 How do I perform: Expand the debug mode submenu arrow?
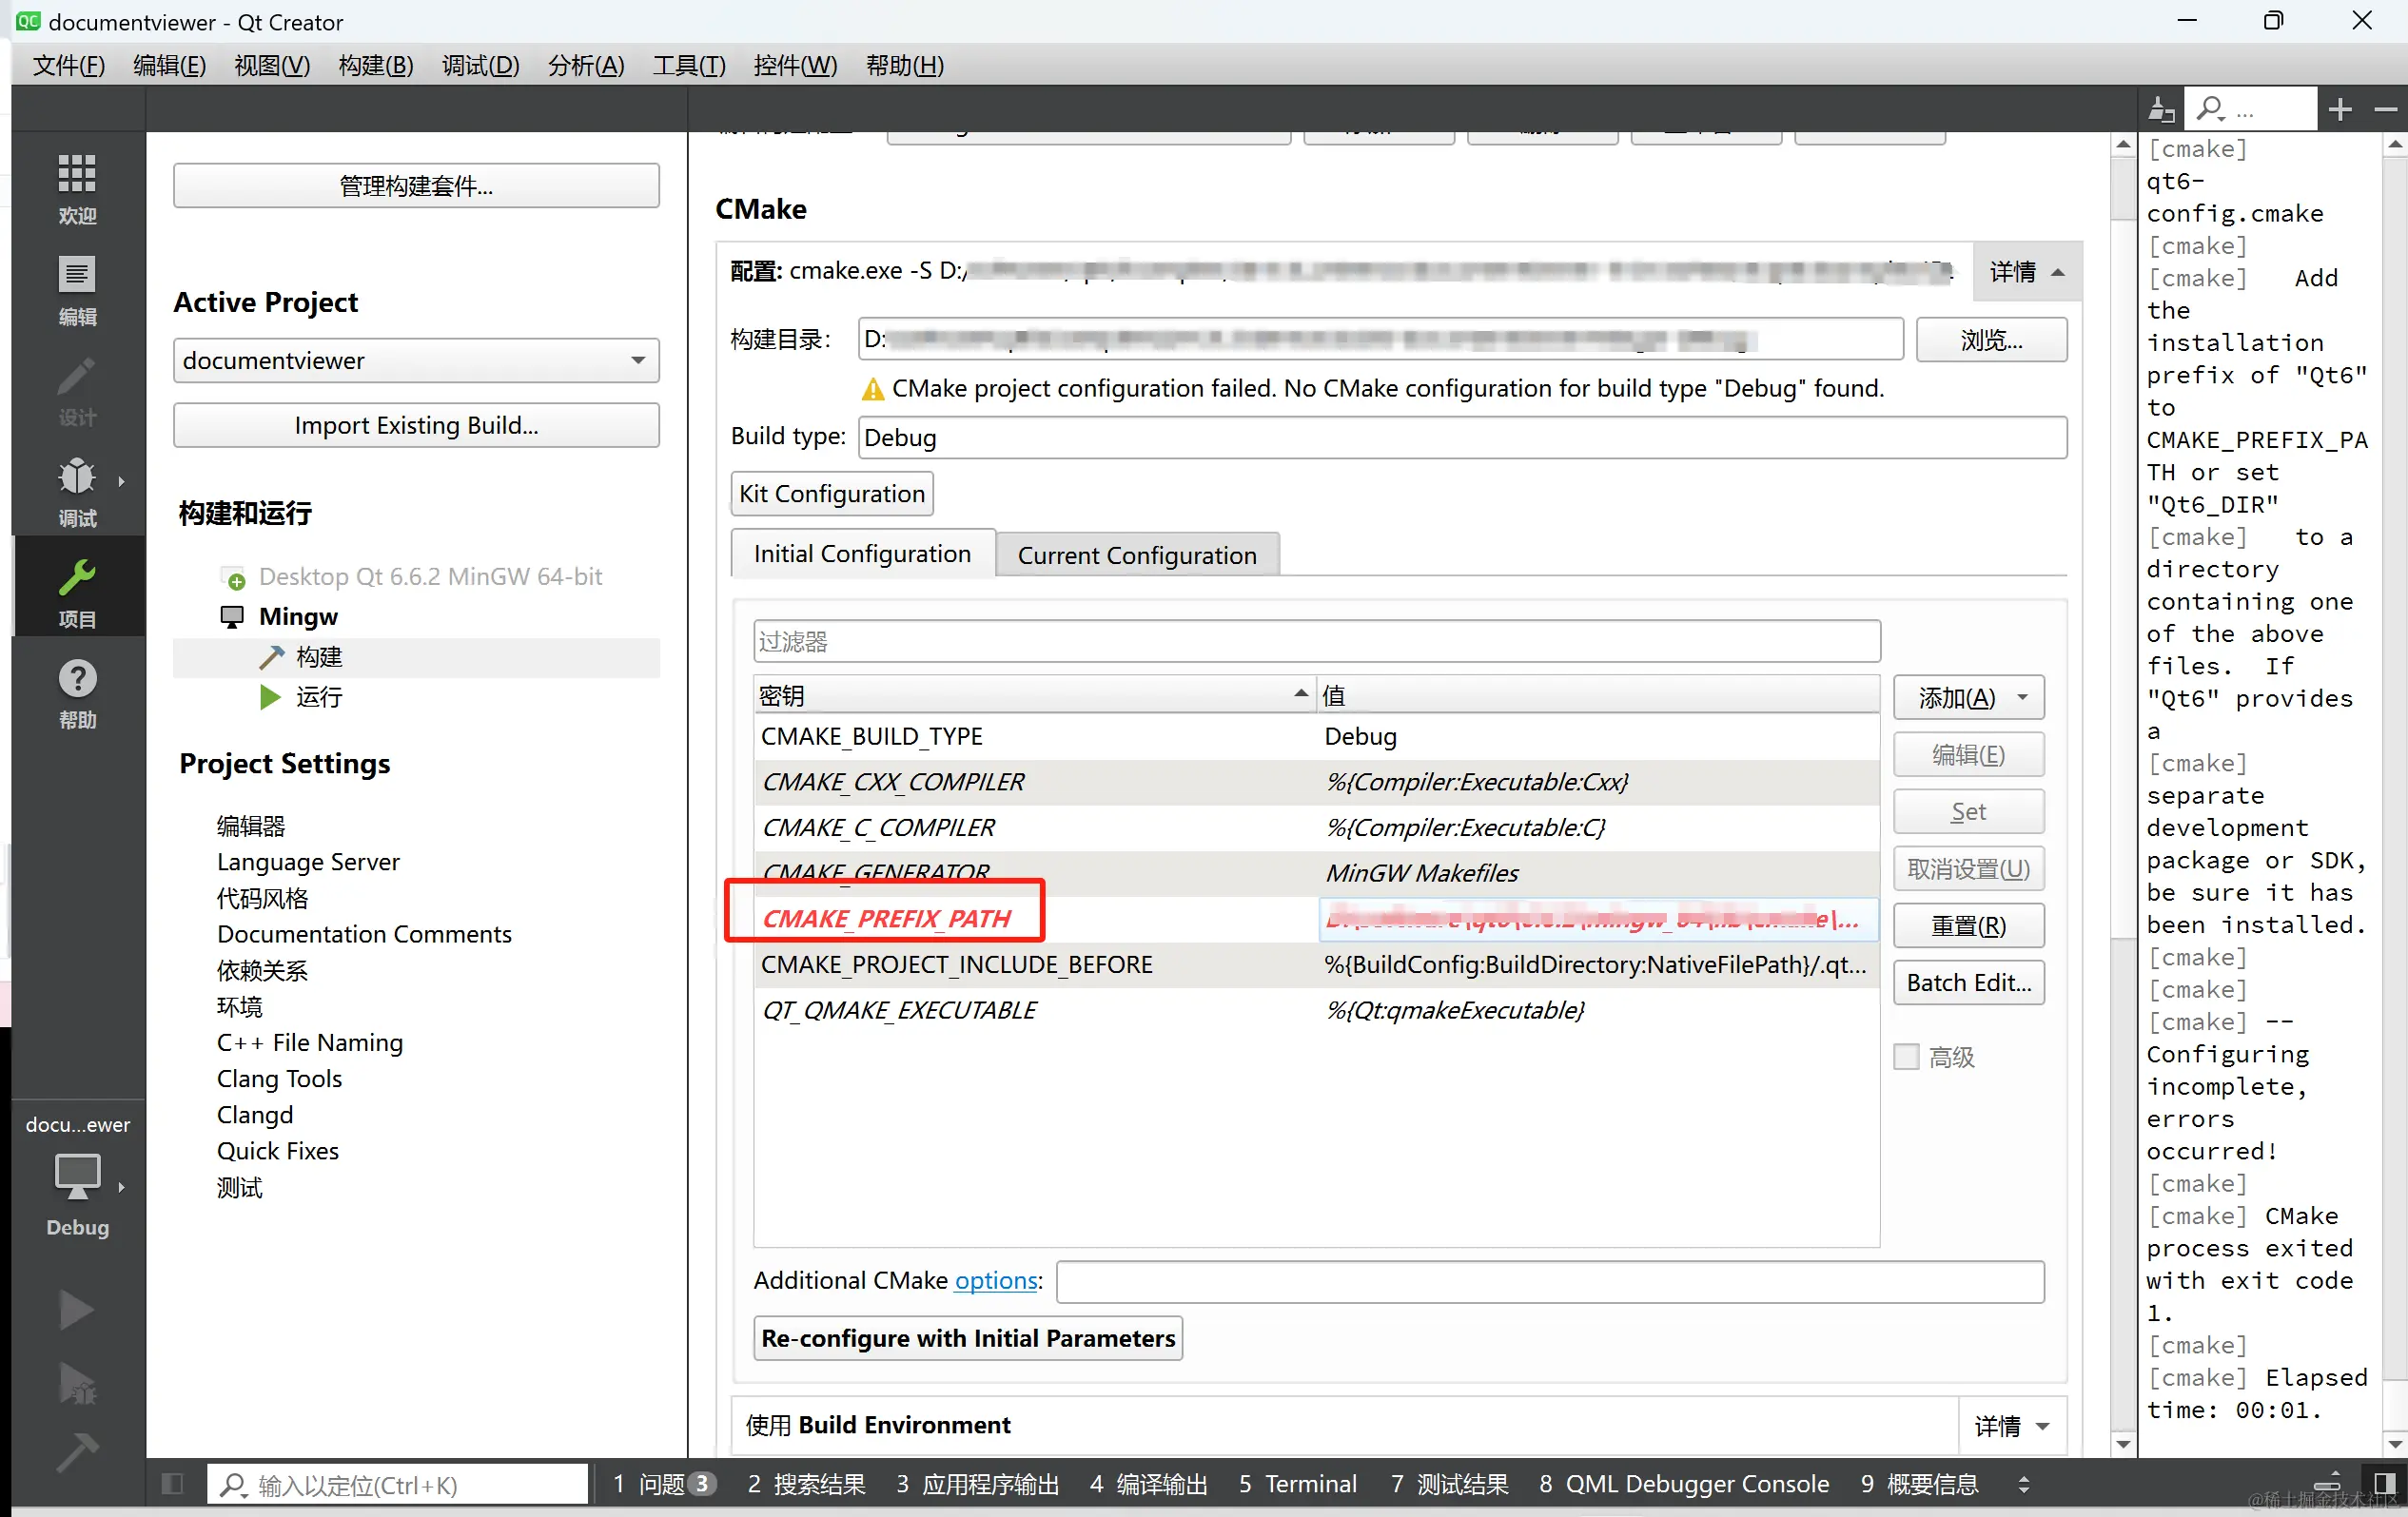[x=121, y=481]
